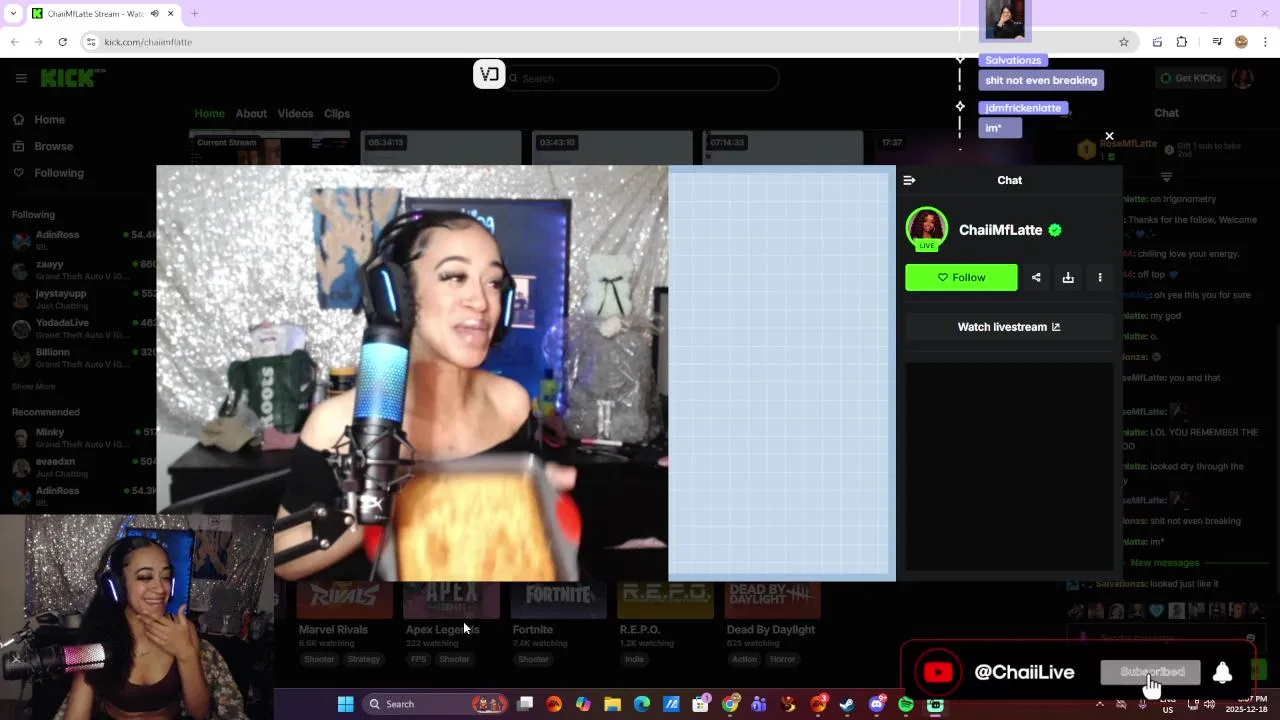Open Discord from the taskbar
This screenshot has height=720, width=1280.
877,704
